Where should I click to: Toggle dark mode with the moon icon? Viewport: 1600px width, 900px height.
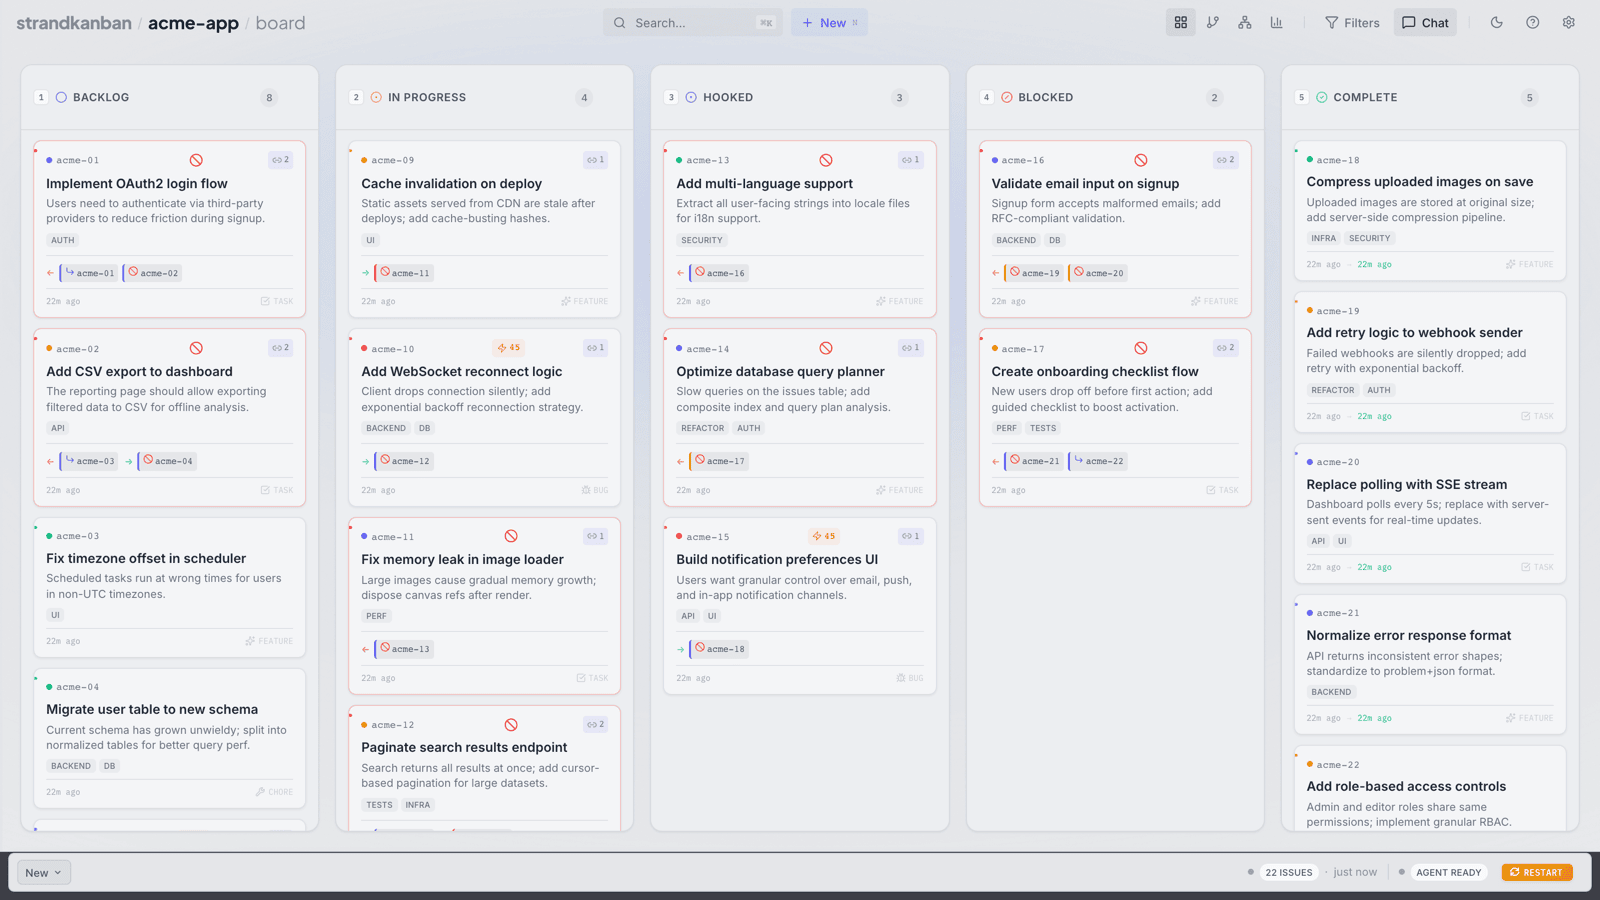pos(1496,22)
